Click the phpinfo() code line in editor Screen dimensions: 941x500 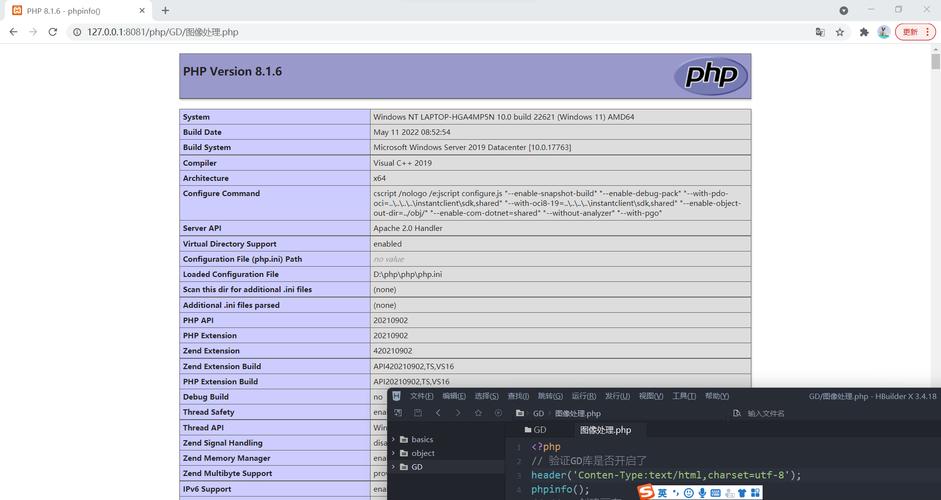pyautogui.click(x=561, y=489)
